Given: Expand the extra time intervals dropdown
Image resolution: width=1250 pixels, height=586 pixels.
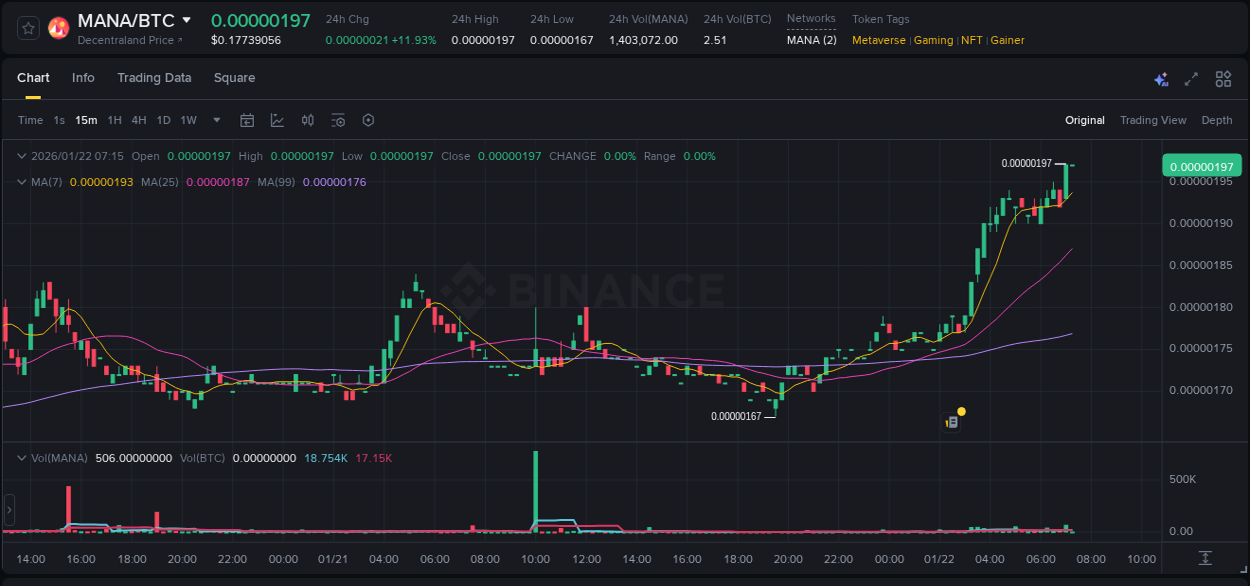Looking at the screenshot, I should tap(216, 120).
